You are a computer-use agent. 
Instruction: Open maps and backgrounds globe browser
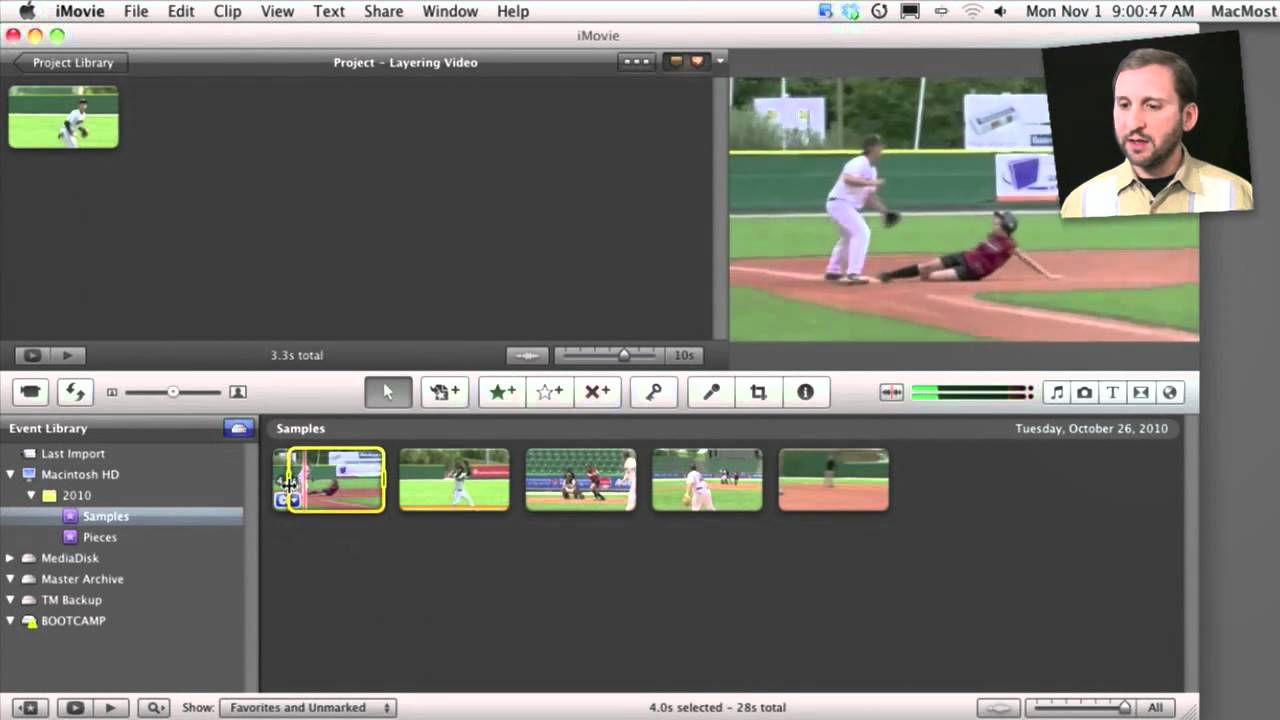coord(1169,393)
